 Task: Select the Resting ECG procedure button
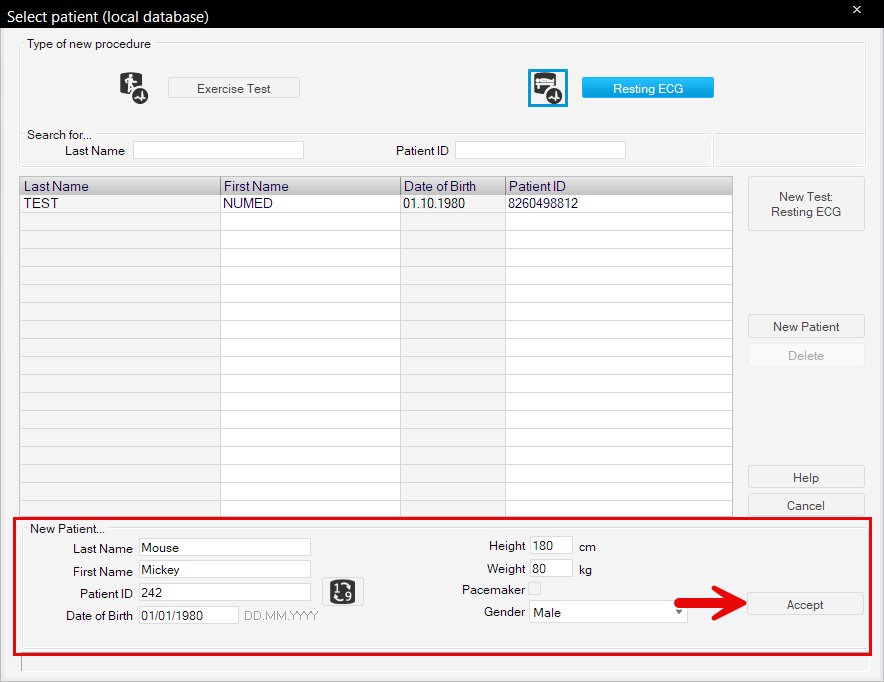tap(648, 88)
